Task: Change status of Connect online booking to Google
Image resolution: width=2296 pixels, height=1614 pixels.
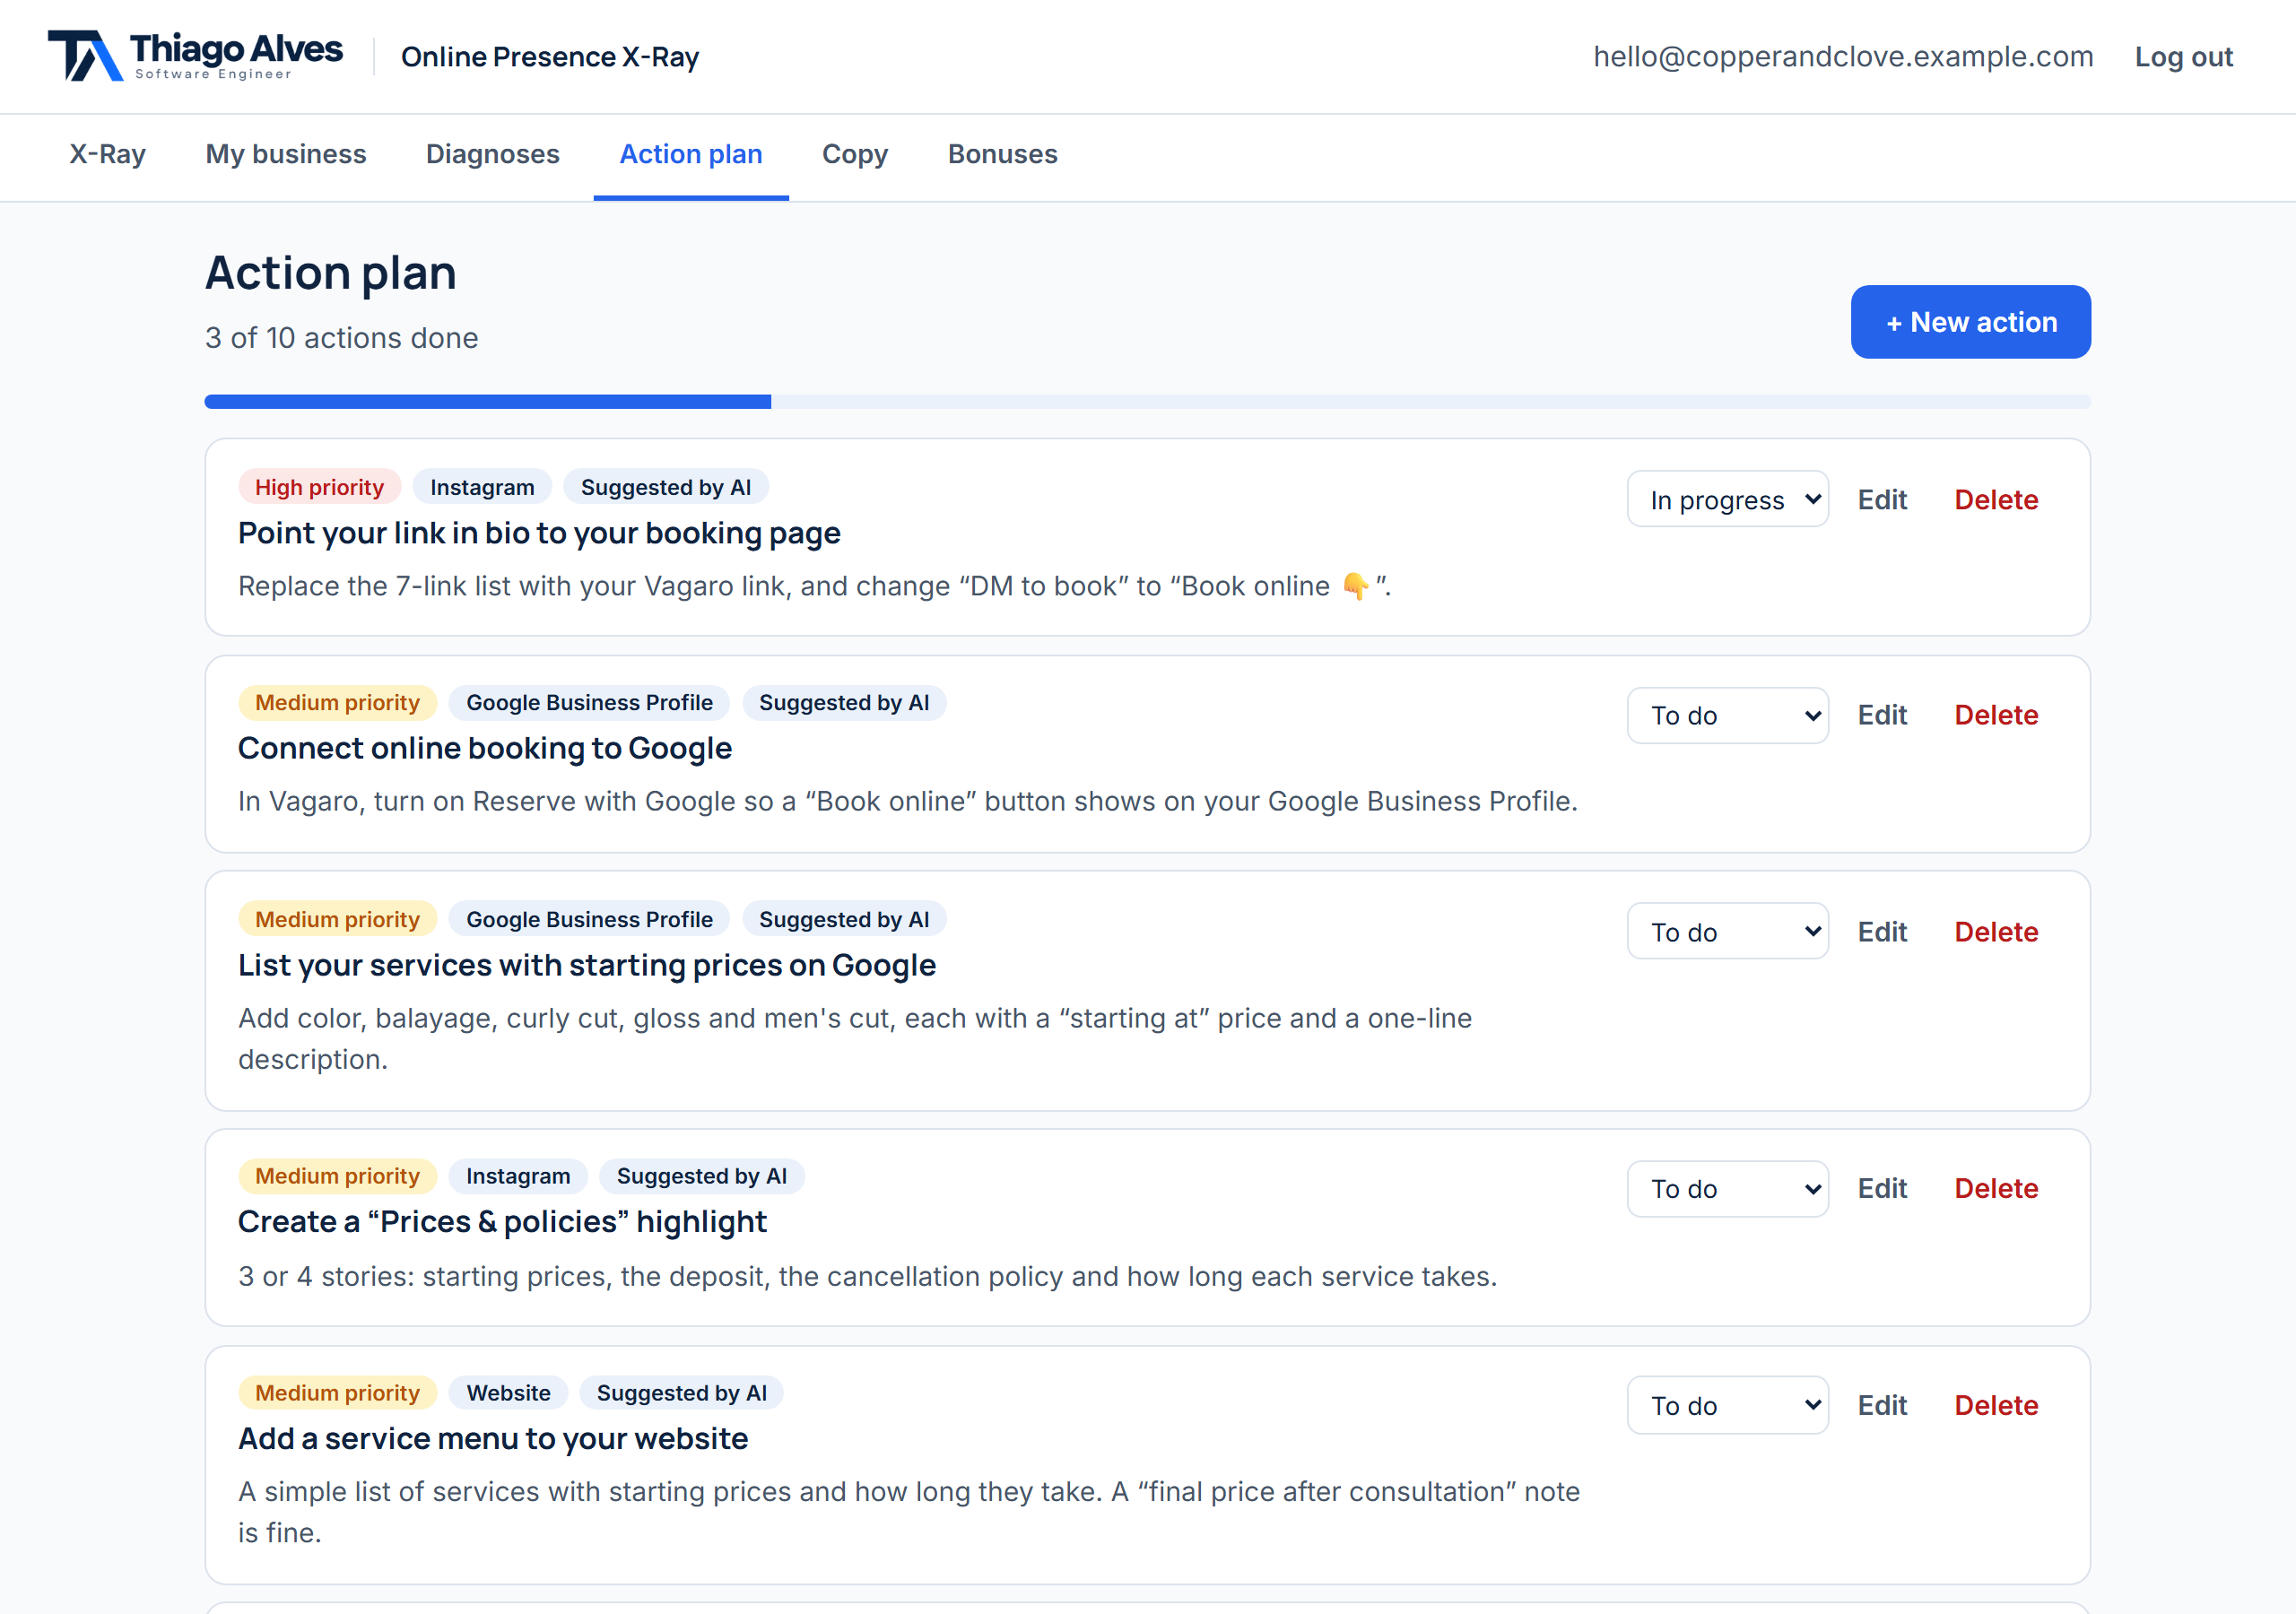Action: point(1727,715)
